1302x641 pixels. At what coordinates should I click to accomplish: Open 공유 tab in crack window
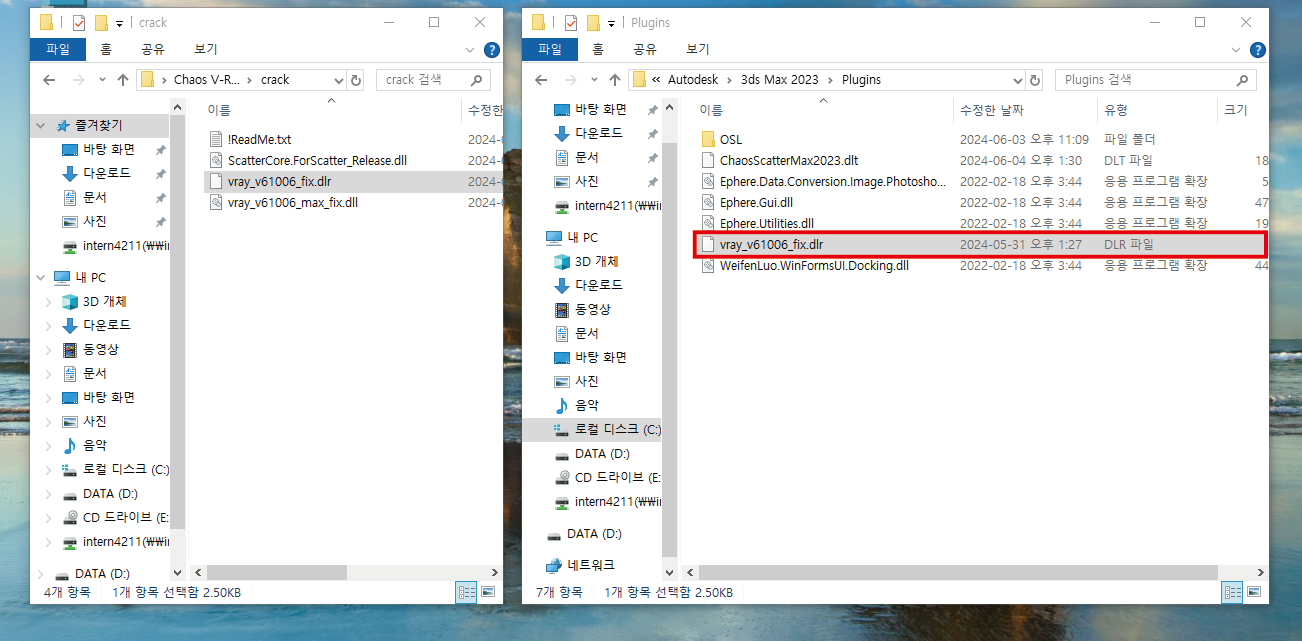tap(153, 49)
